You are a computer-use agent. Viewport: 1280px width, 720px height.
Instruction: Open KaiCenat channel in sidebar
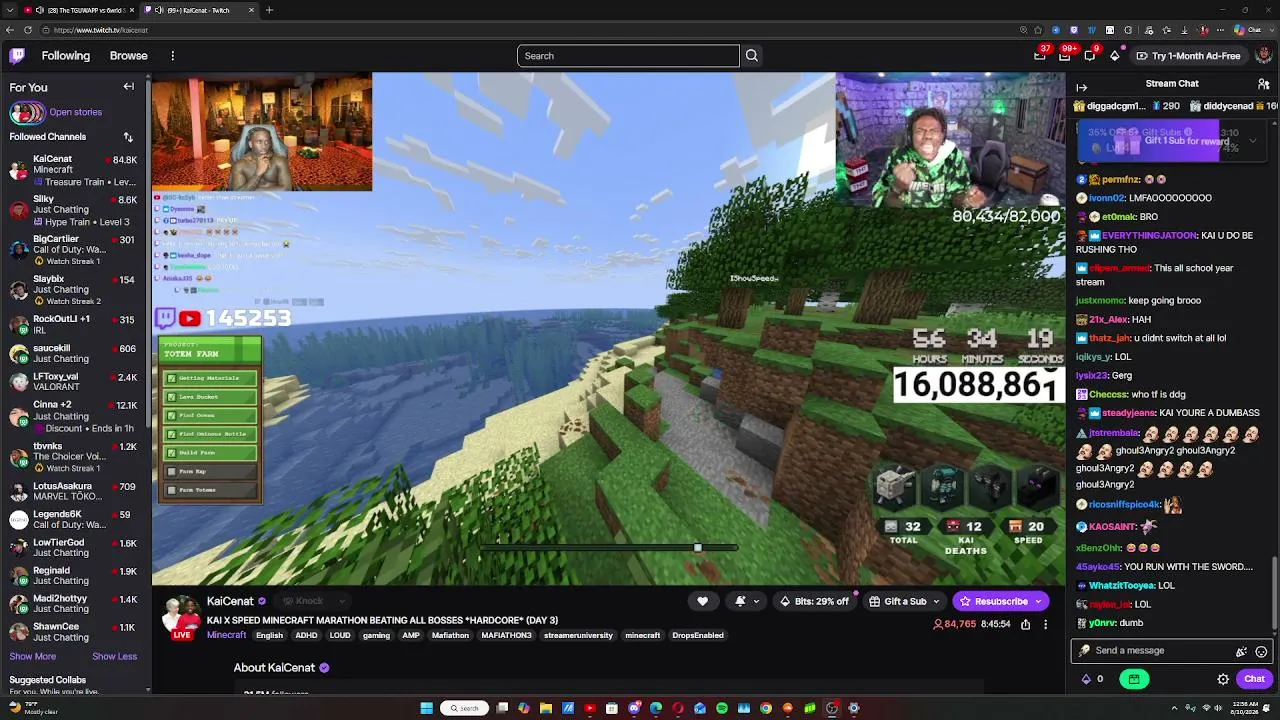coord(75,170)
